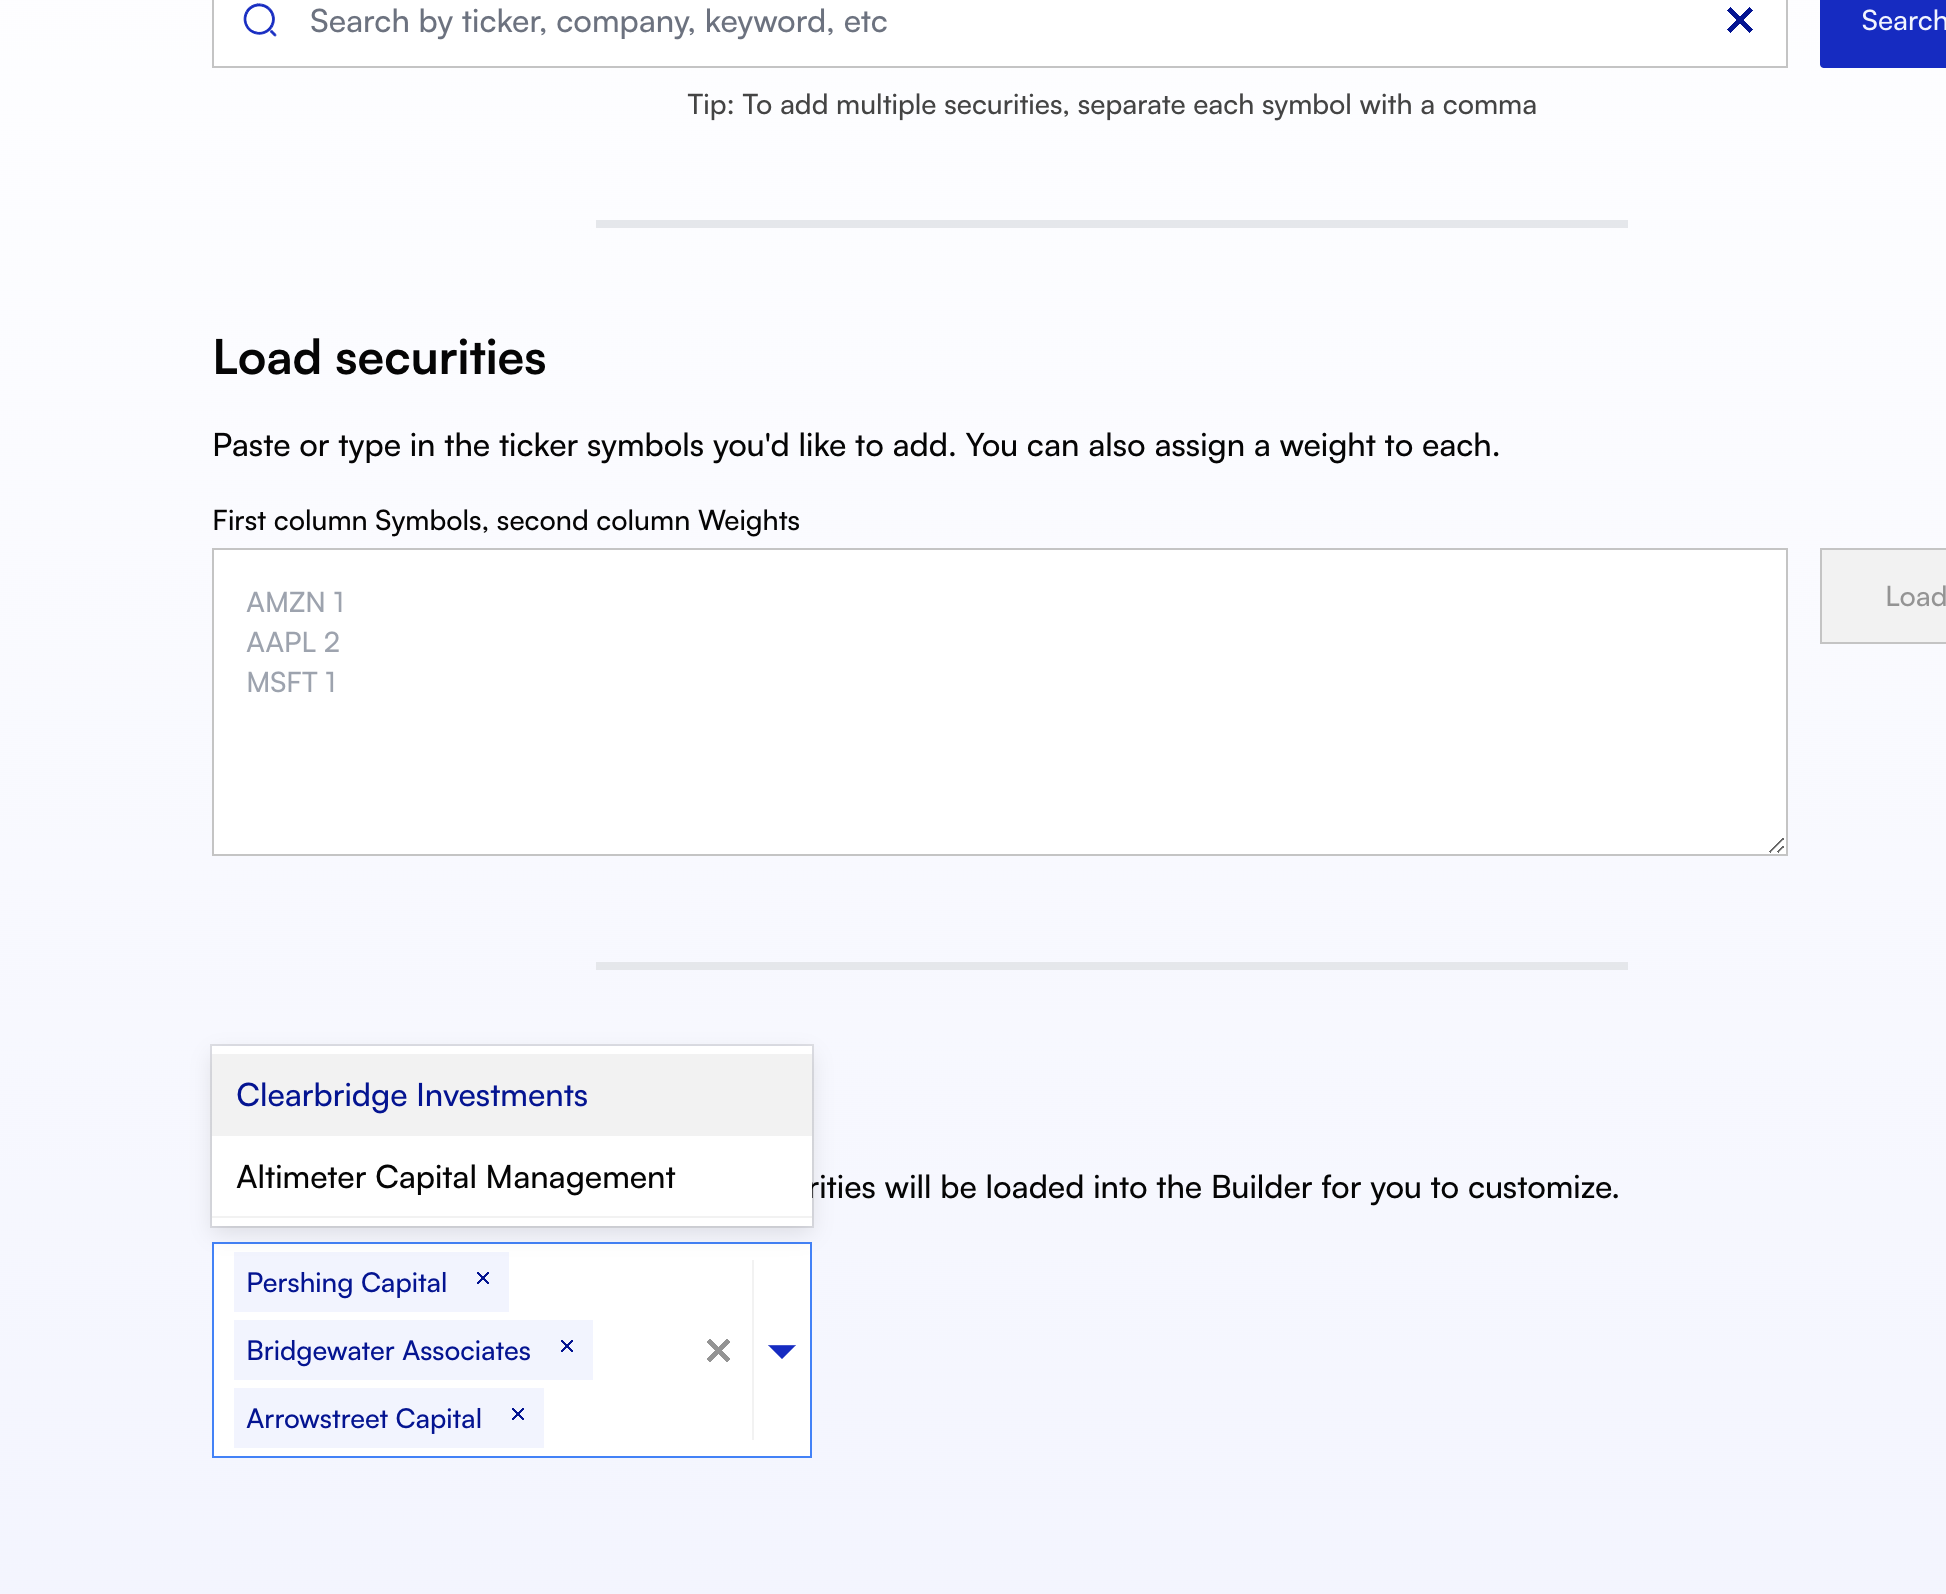
Task: Select Clearbridge Investments option
Action: point(412,1096)
